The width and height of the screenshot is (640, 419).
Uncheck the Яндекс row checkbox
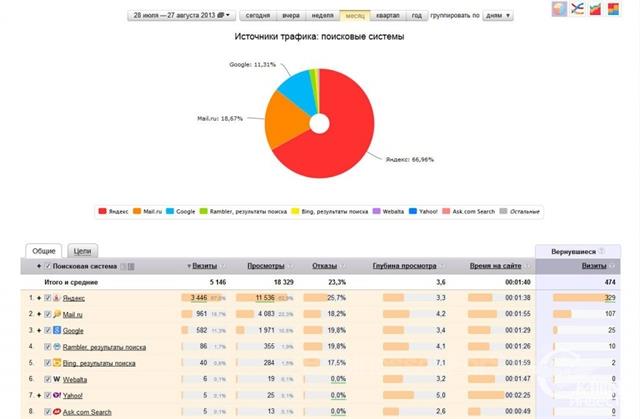47,298
